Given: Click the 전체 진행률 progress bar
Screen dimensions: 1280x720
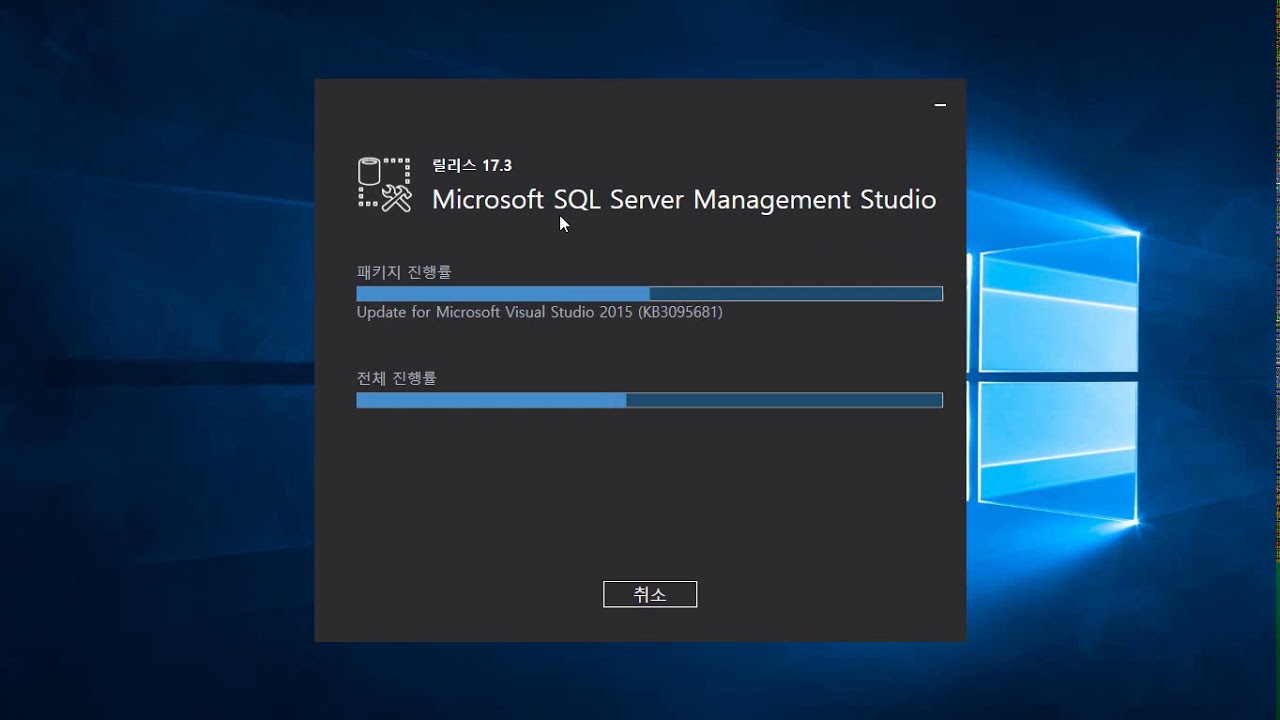Looking at the screenshot, I should [x=649, y=400].
